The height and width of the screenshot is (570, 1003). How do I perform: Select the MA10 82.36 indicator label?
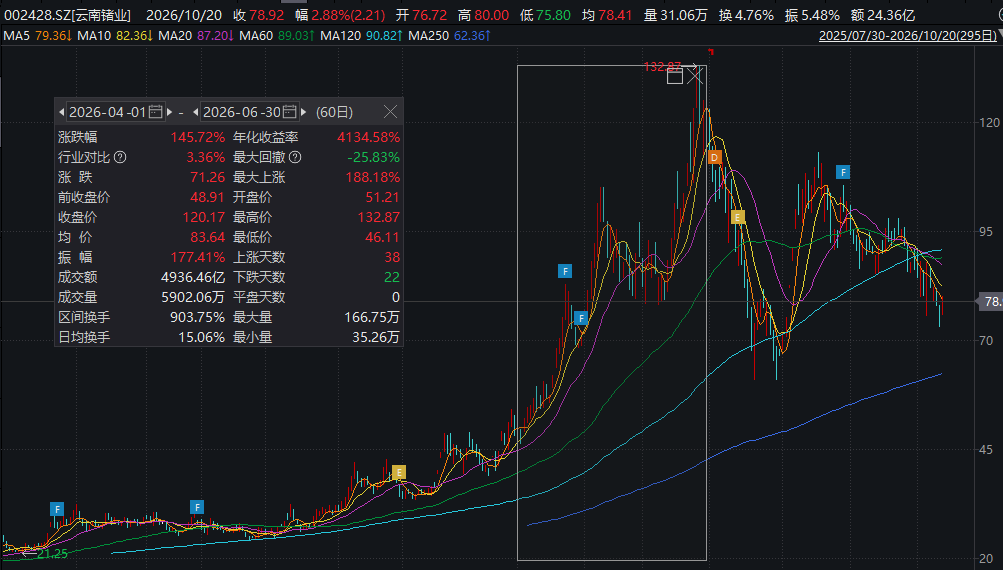pos(115,36)
